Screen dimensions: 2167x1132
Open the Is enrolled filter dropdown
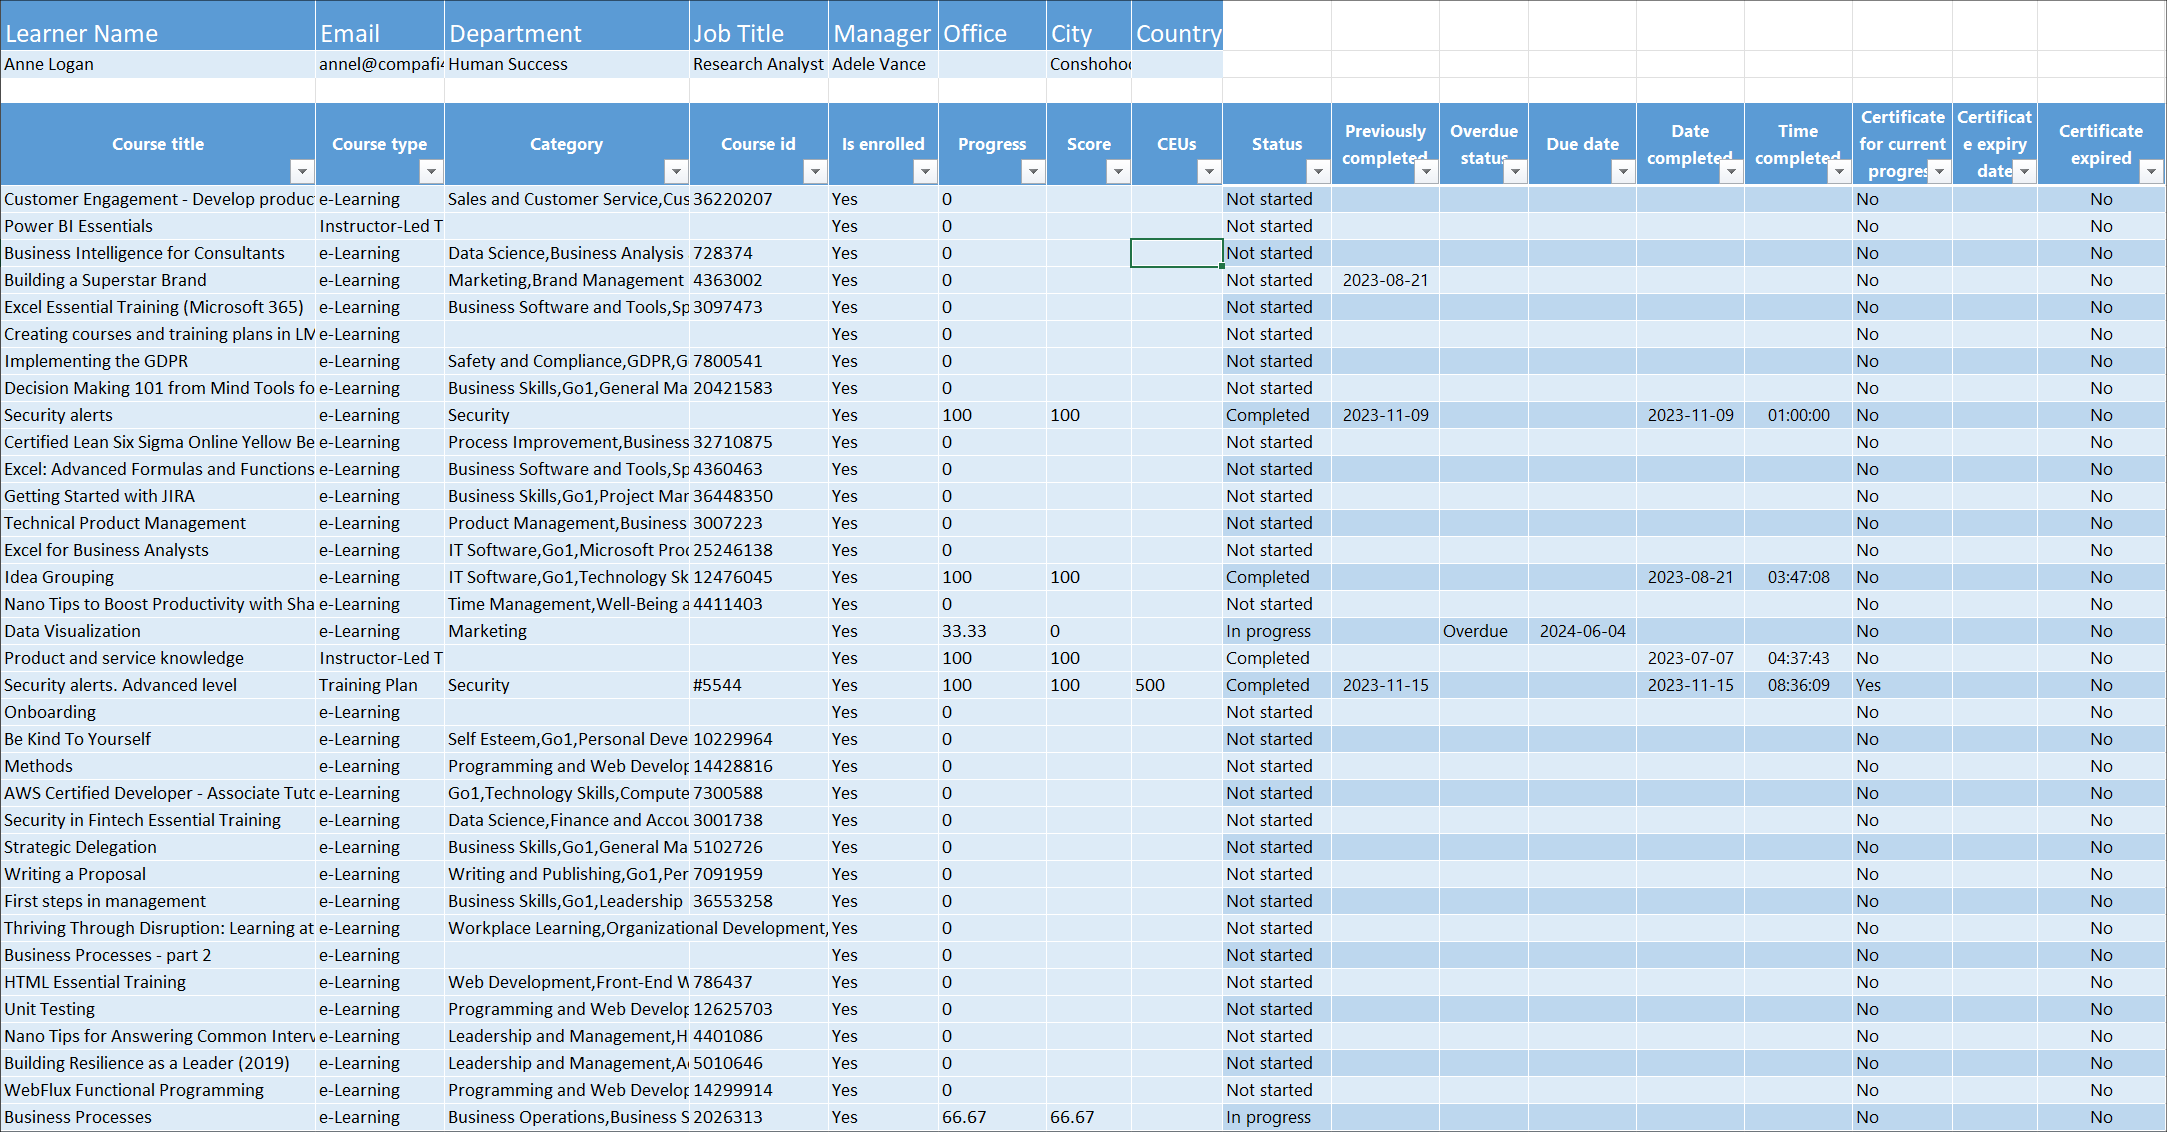[x=924, y=171]
